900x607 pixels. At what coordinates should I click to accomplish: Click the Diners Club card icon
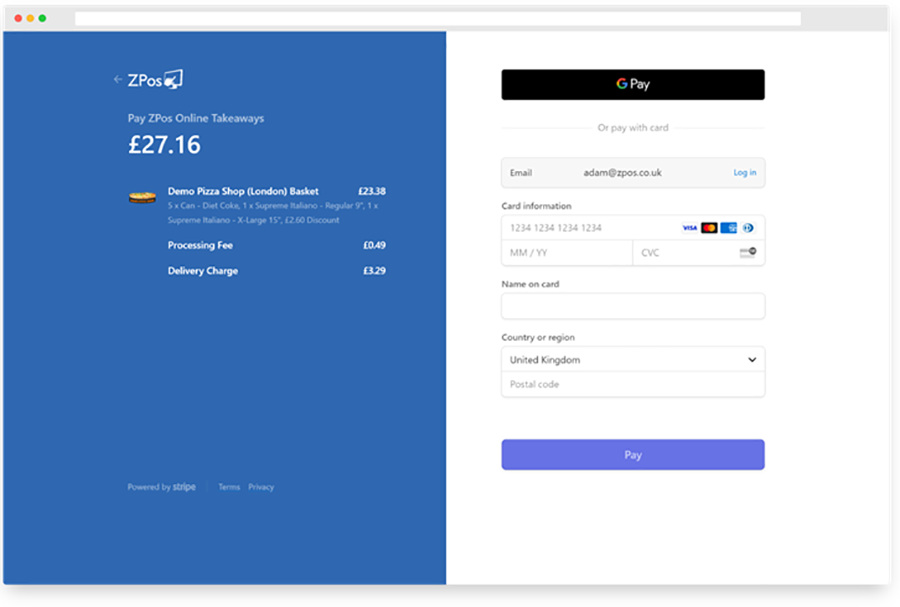pyautogui.click(x=748, y=228)
